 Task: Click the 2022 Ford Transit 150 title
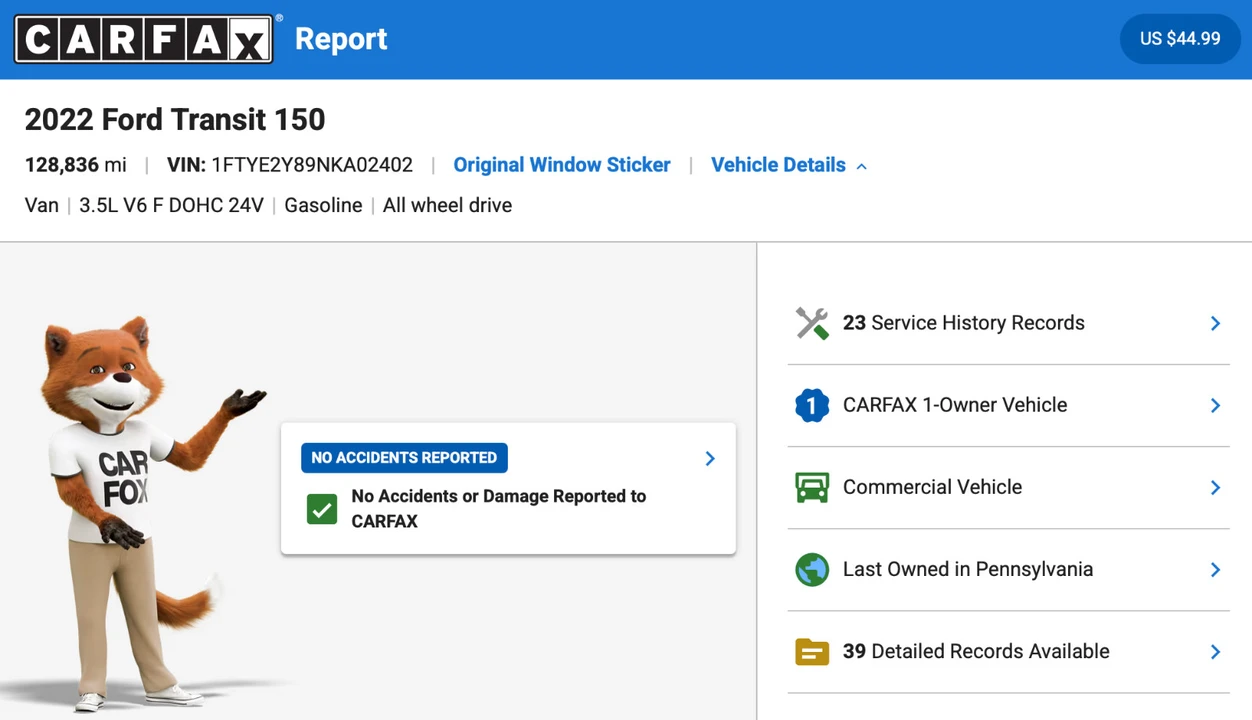(175, 120)
